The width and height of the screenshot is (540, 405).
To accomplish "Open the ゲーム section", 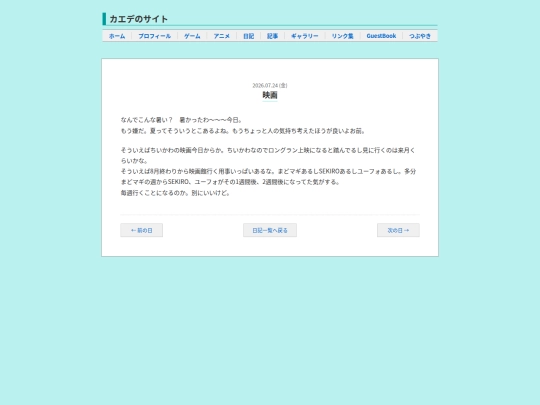I will click(x=192, y=36).
